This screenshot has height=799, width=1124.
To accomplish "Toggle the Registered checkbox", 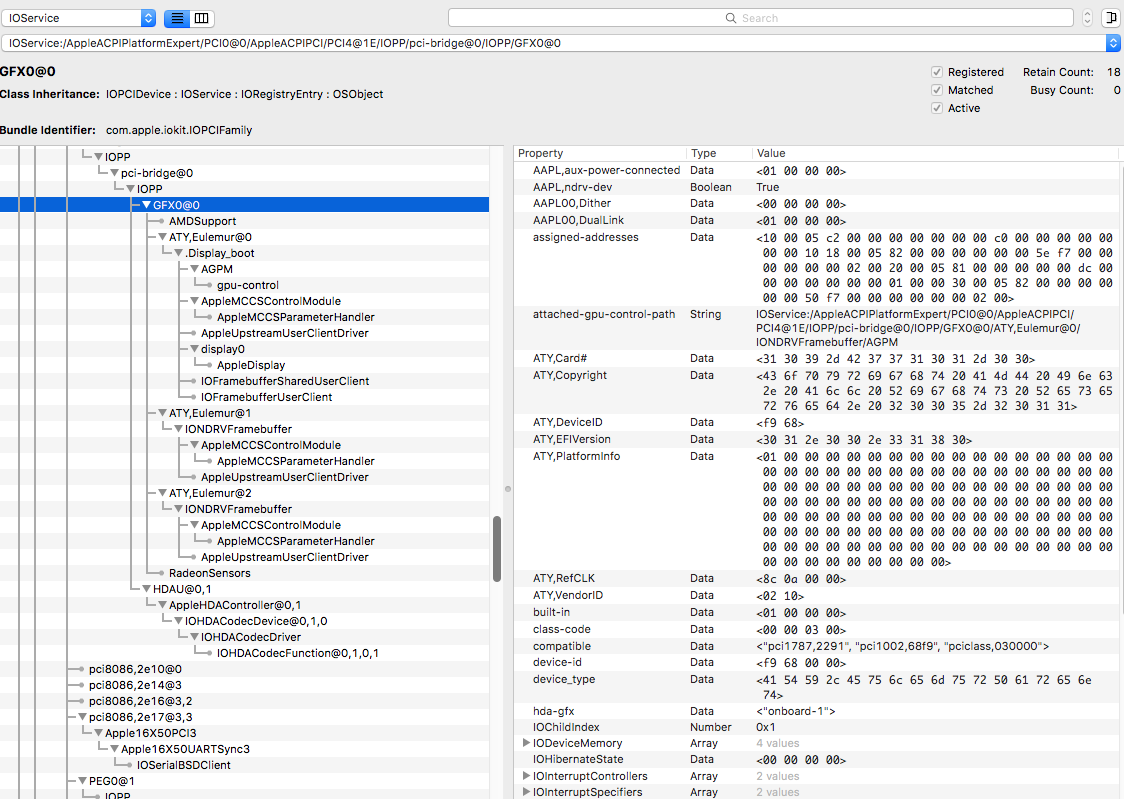I will point(937,72).
